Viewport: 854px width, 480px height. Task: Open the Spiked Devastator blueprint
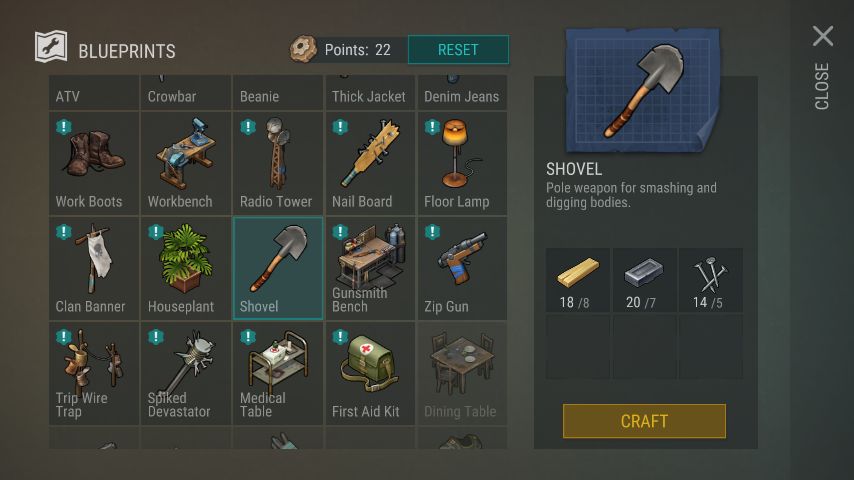pos(186,373)
